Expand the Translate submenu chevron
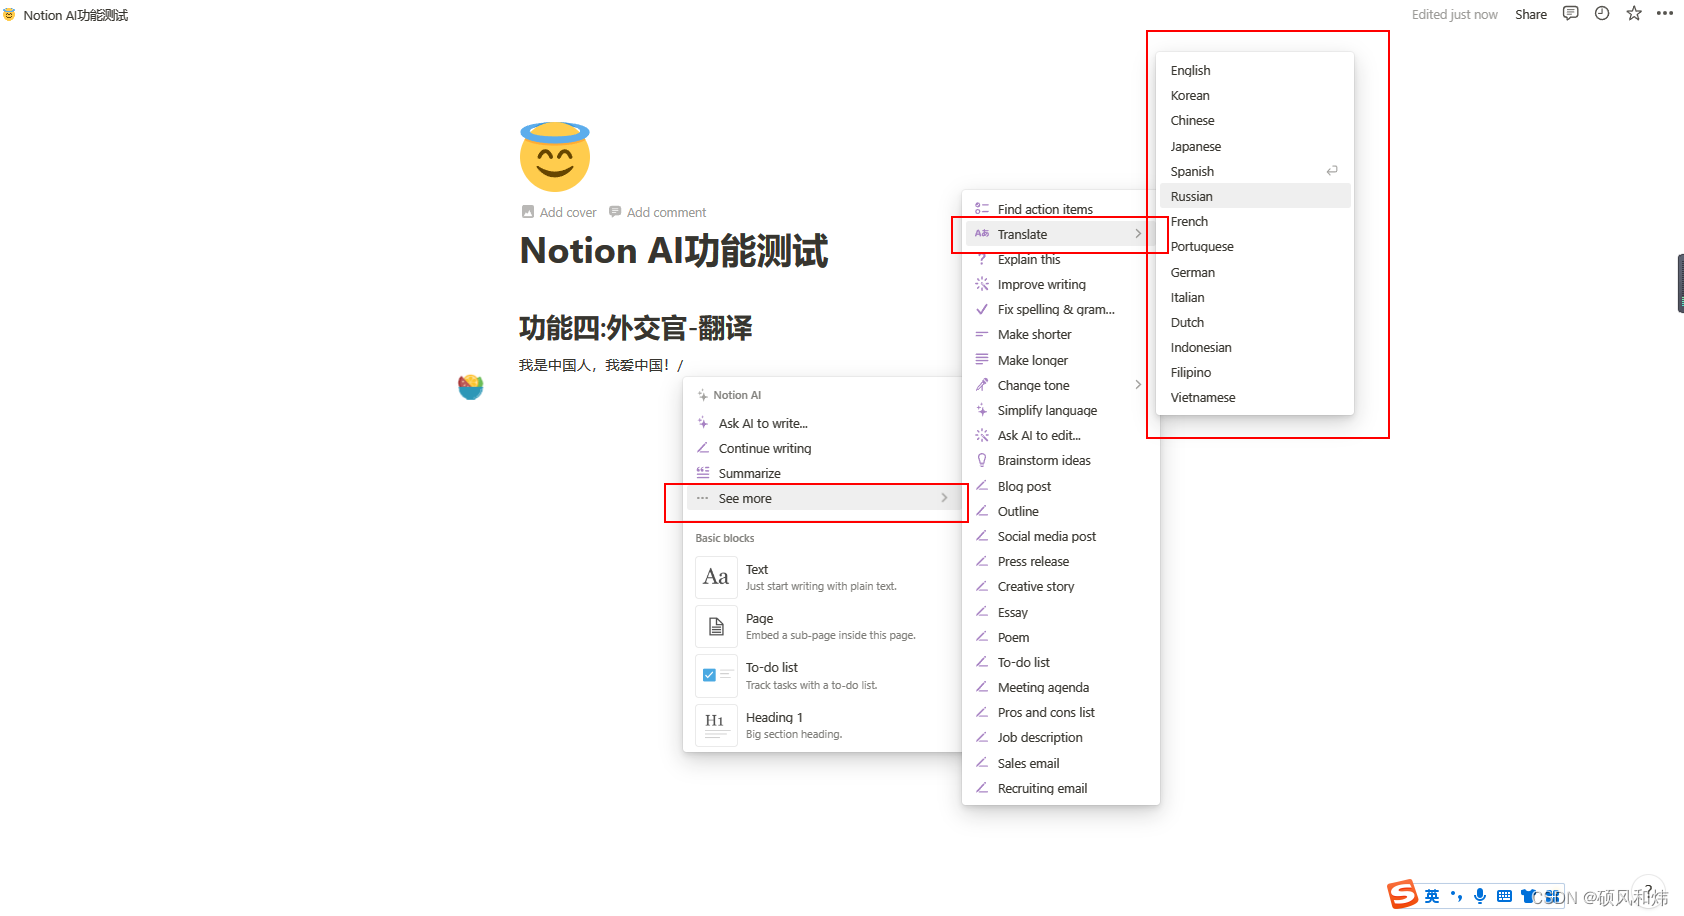1684x916 pixels. pyautogui.click(x=1138, y=234)
